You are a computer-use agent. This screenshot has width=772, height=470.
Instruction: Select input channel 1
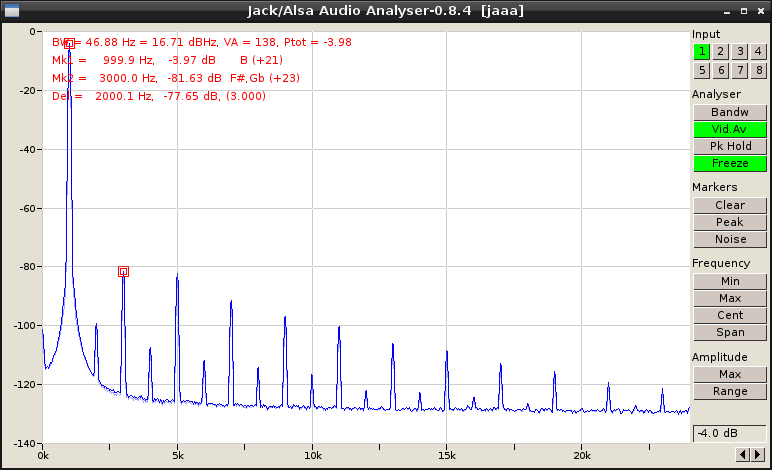pyautogui.click(x=702, y=52)
